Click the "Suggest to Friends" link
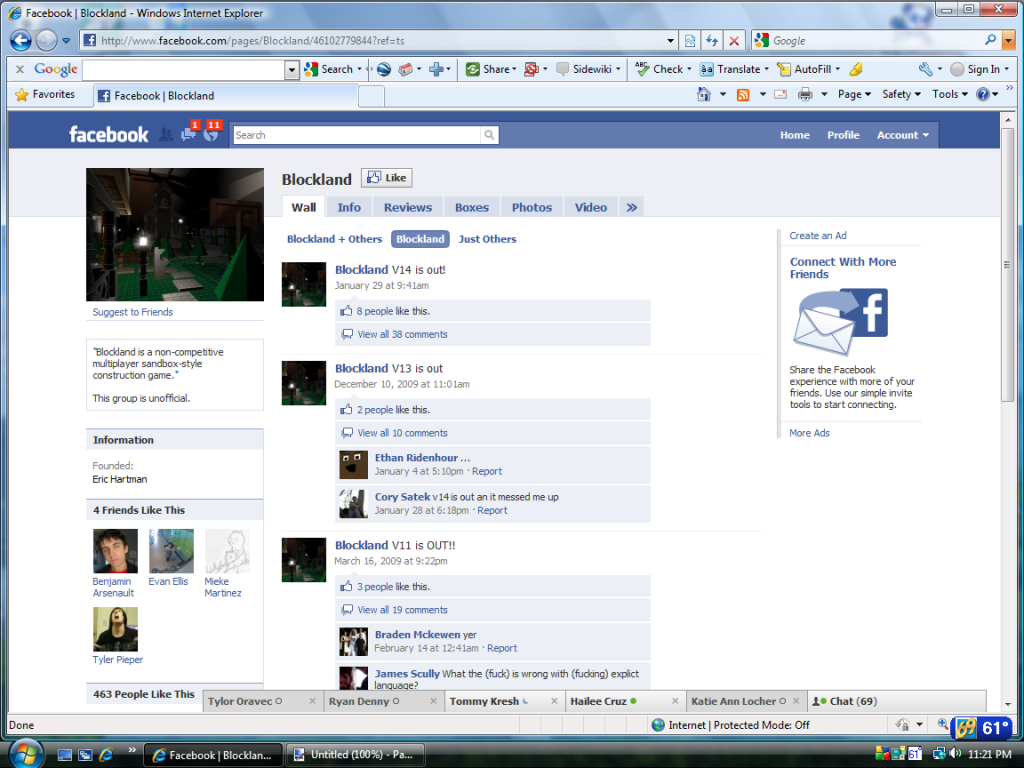The image size is (1024, 768). (x=133, y=312)
